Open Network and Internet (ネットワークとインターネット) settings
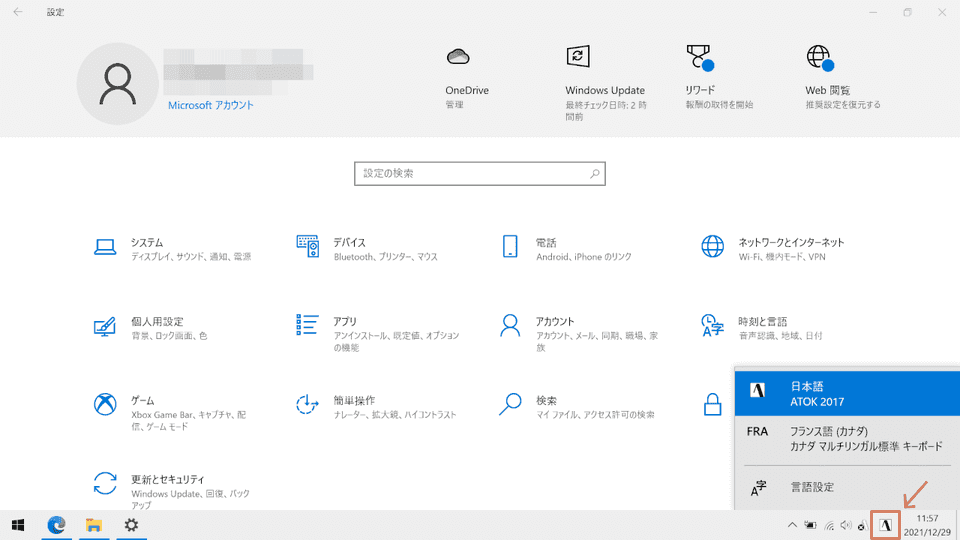Viewport: 960px width, 540px height. tap(790, 243)
